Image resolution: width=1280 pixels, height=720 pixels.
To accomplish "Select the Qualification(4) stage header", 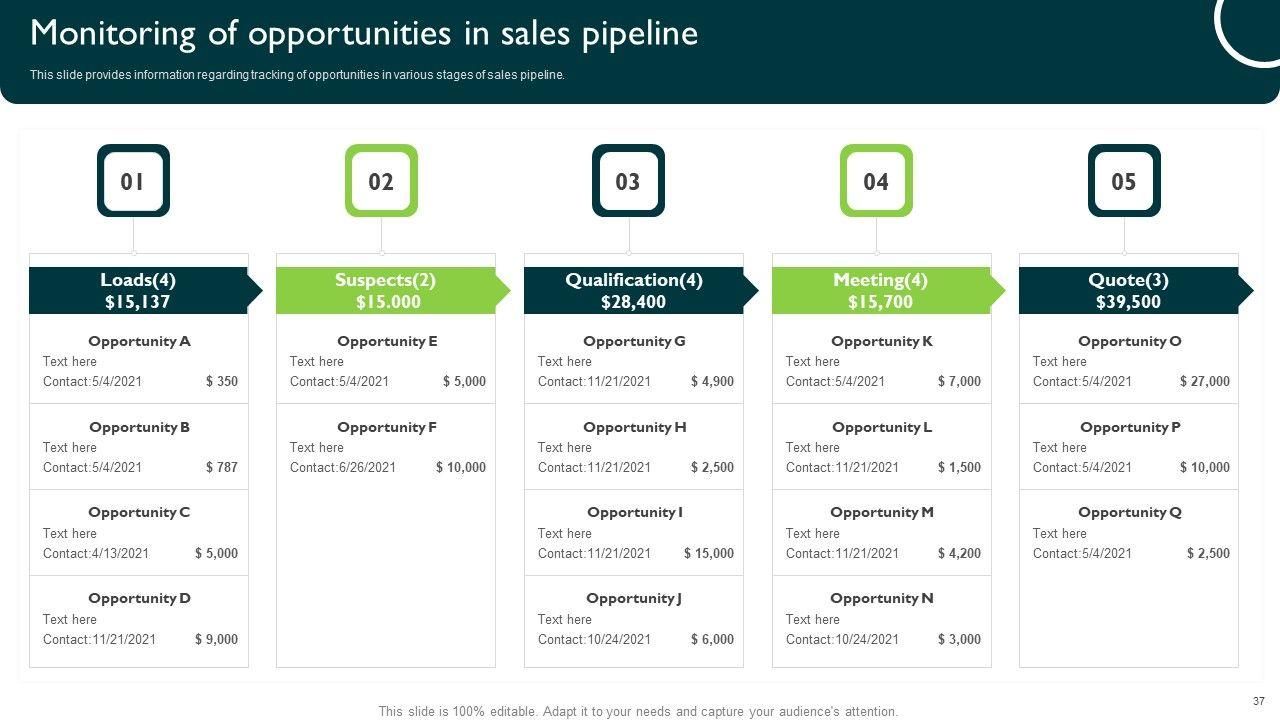I will click(634, 290).
